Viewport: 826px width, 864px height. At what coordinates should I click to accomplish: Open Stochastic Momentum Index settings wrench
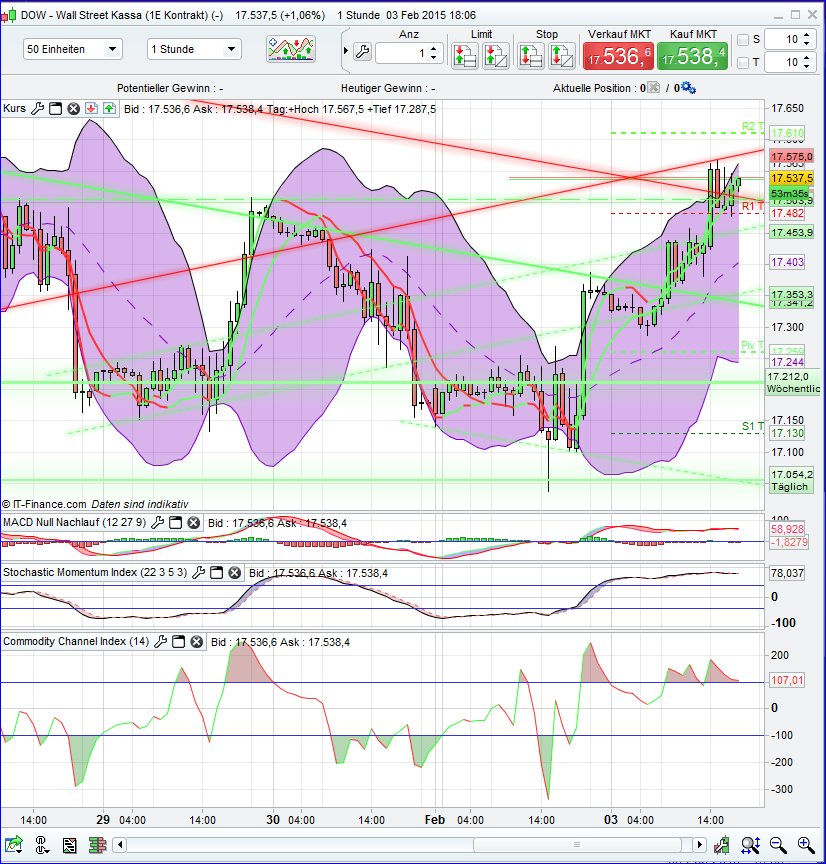click(200, 572)
